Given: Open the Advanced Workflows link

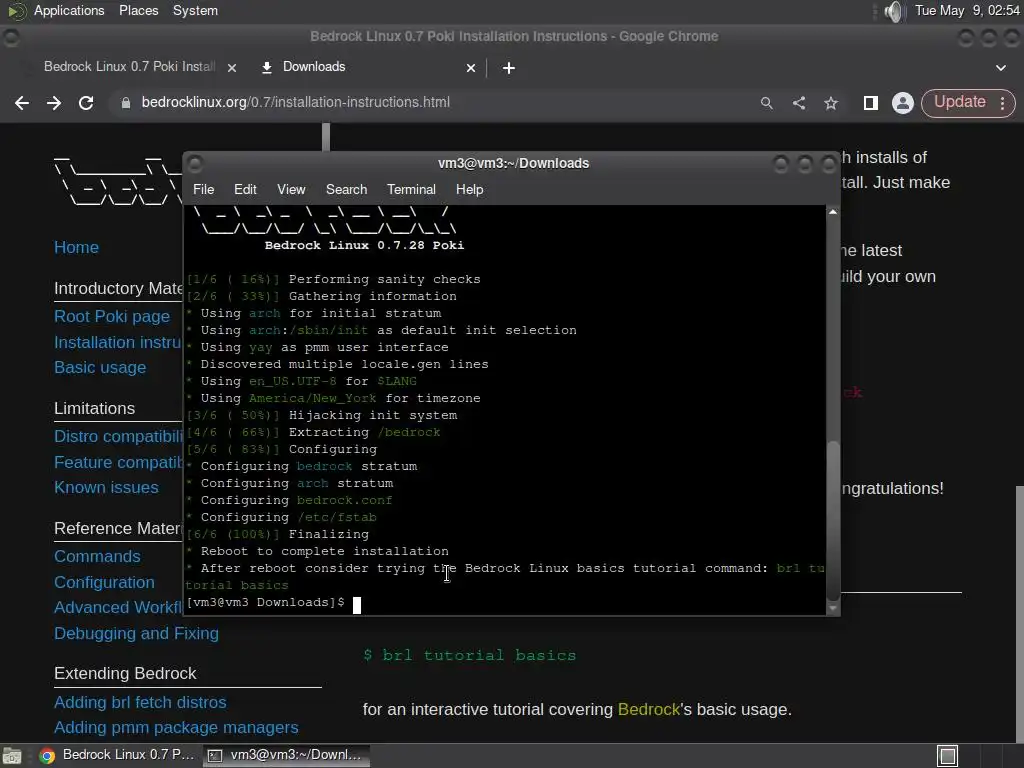Looking at the screenshot, I should click(118, 607).
